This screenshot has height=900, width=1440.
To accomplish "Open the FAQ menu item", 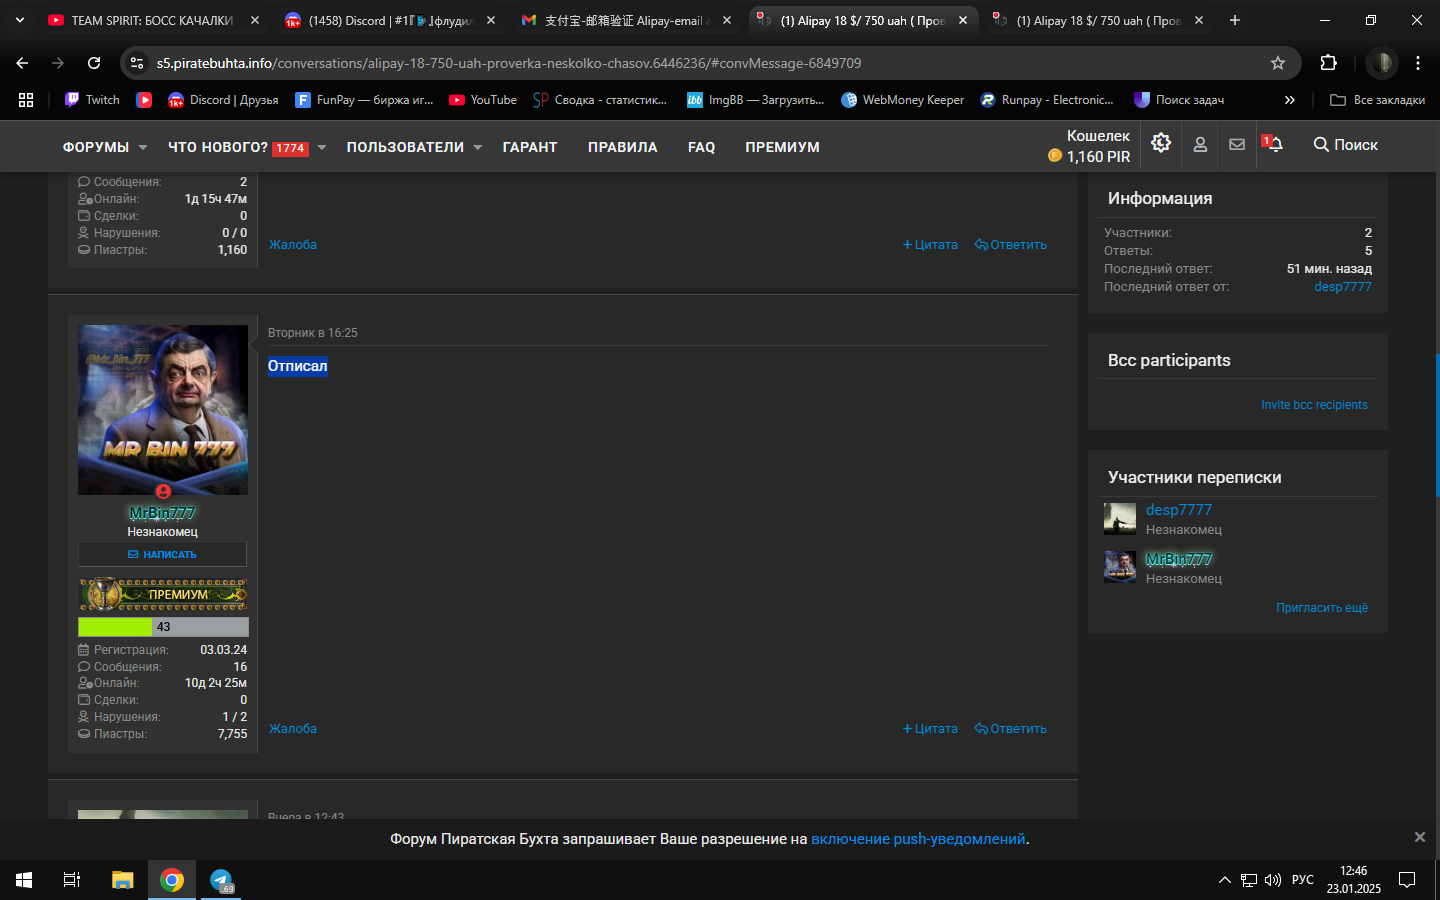I will tap(702, 147).
